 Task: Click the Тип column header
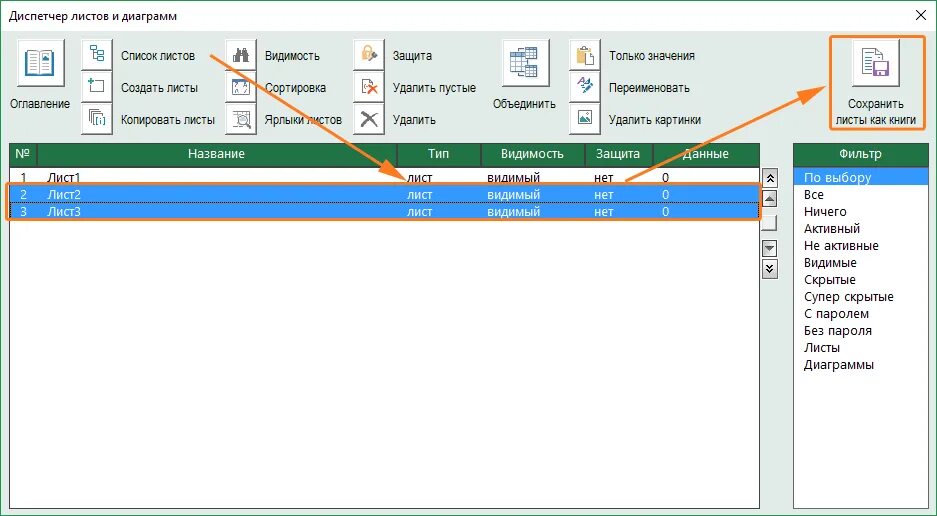coord(439,154)
